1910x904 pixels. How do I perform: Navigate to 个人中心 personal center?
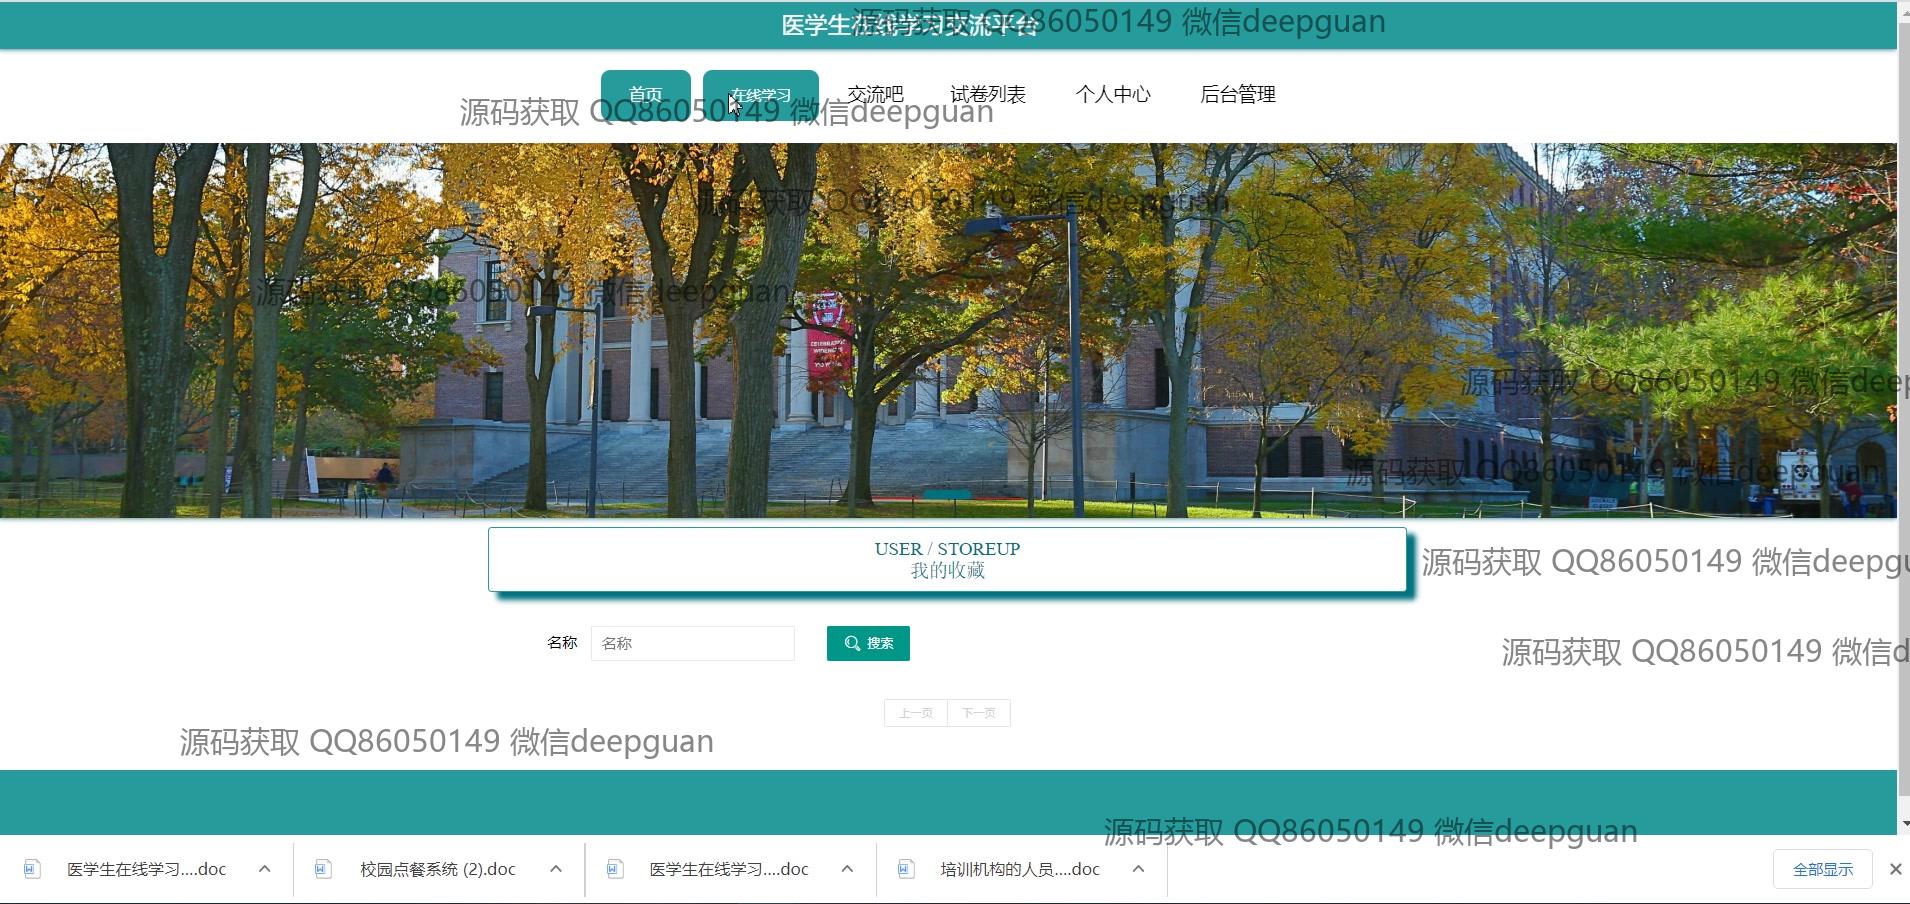coord(1112,95)
